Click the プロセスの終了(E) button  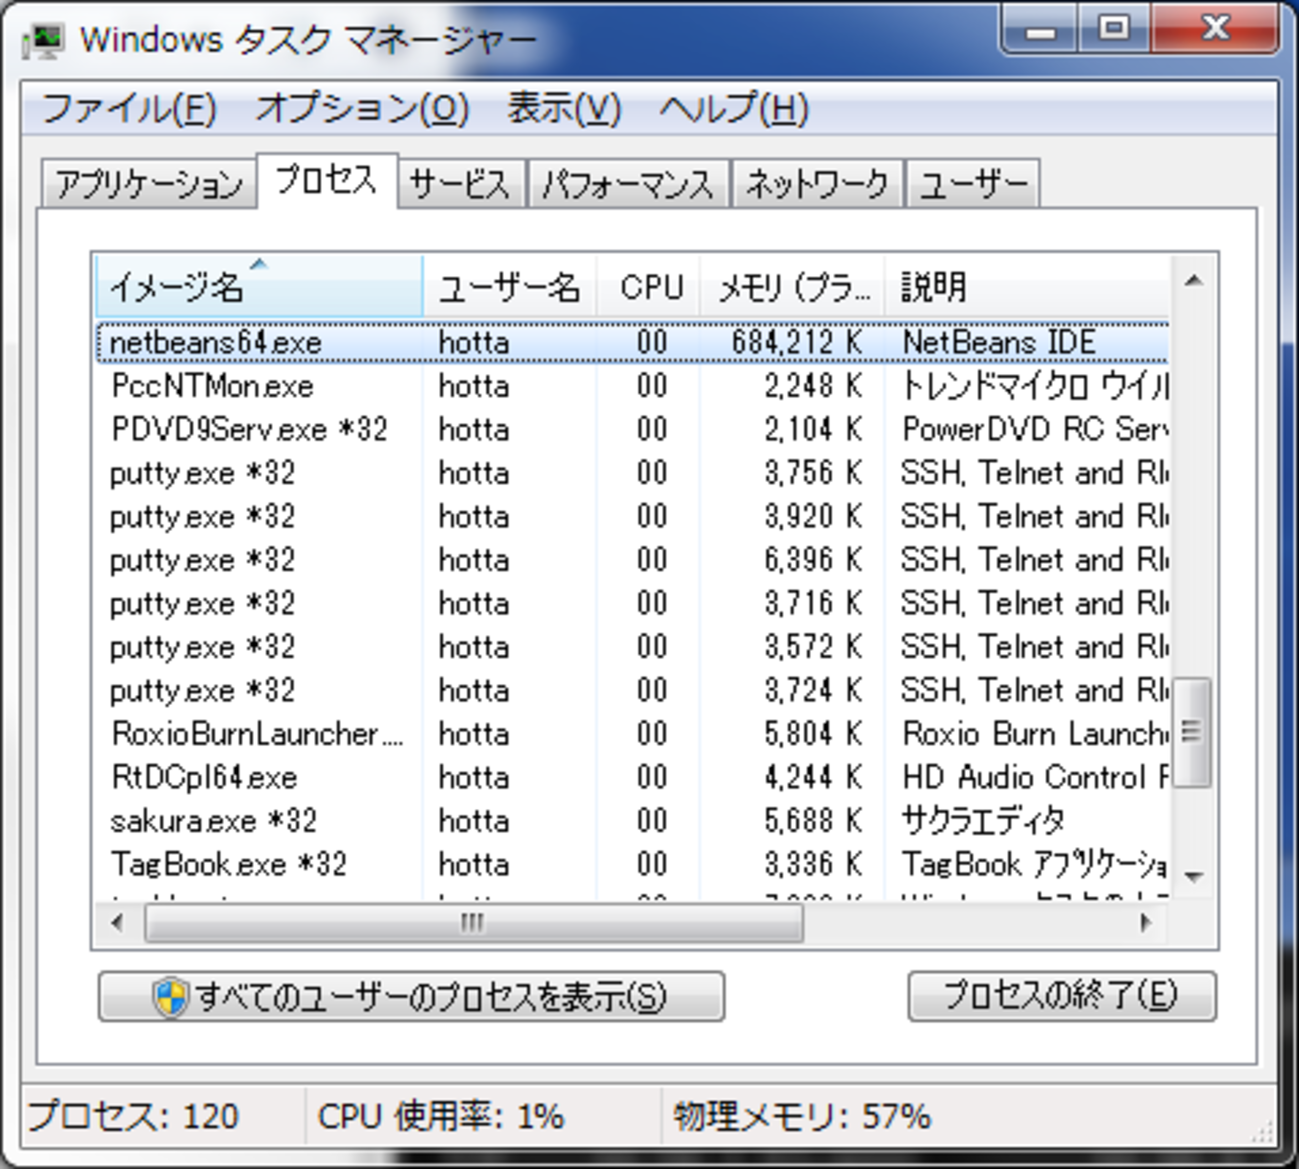coord(1062,996)
